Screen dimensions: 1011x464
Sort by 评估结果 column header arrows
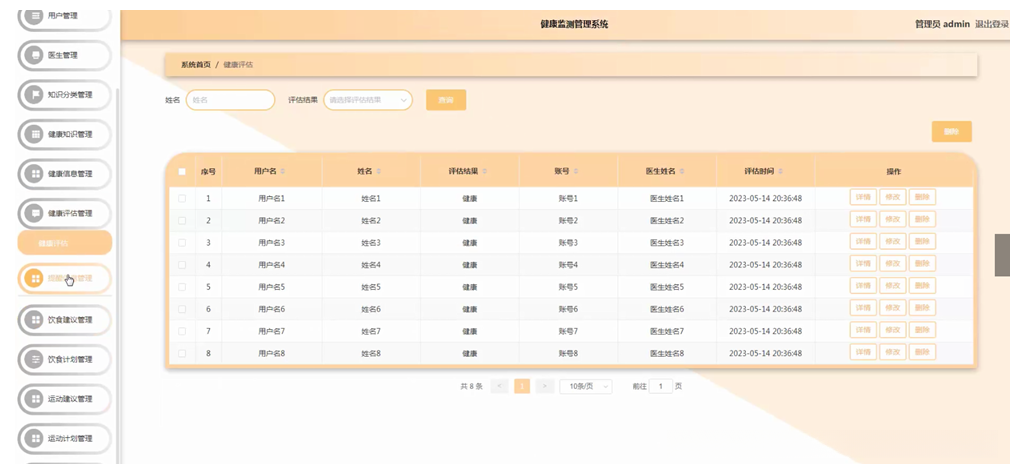[484, 171]
